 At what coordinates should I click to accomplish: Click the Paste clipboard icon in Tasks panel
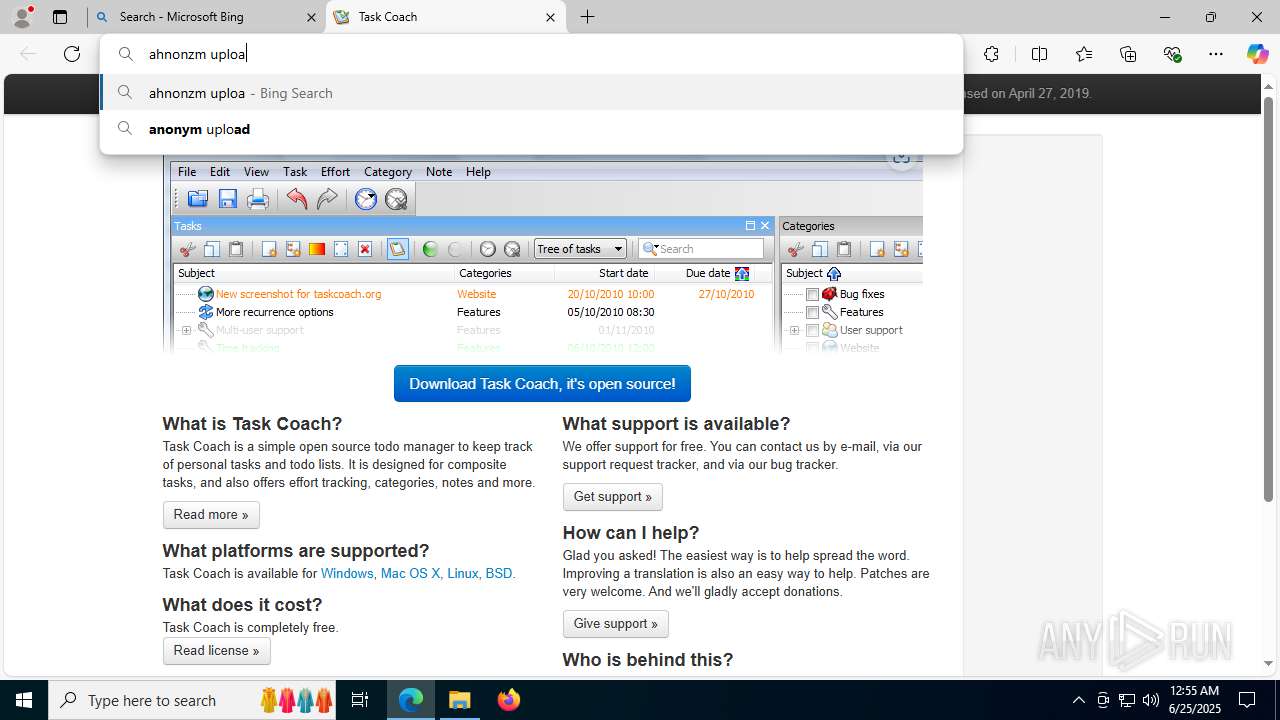coord(236,249)
